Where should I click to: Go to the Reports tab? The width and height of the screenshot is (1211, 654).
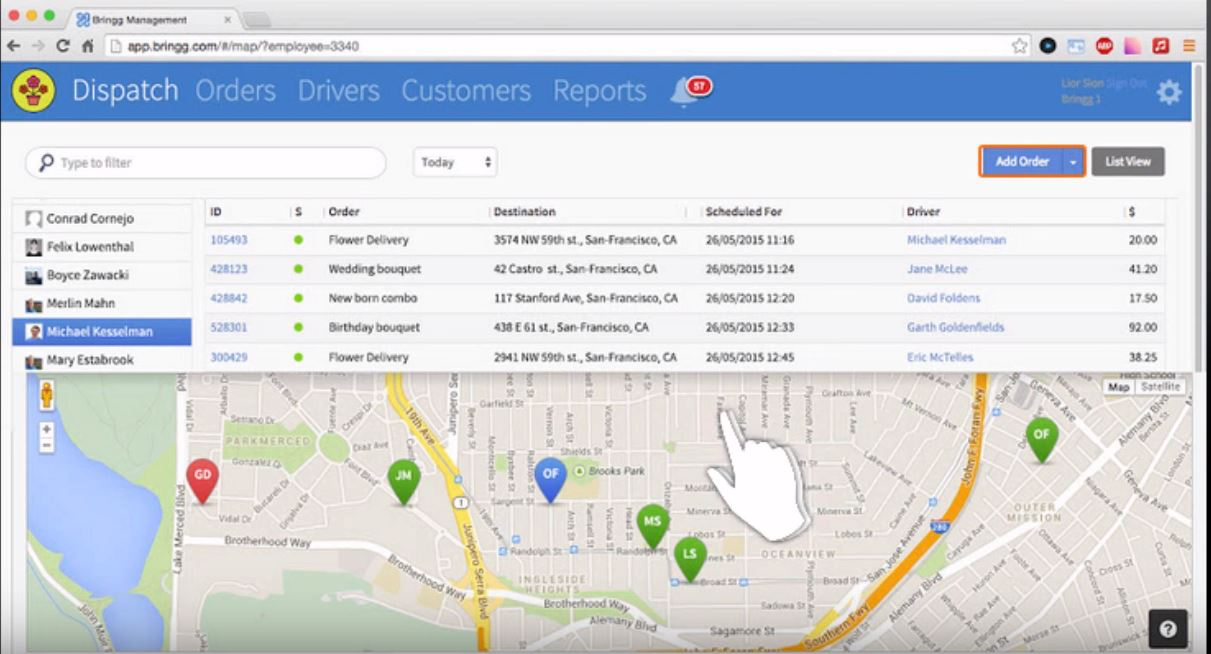[x=599, y=91]
